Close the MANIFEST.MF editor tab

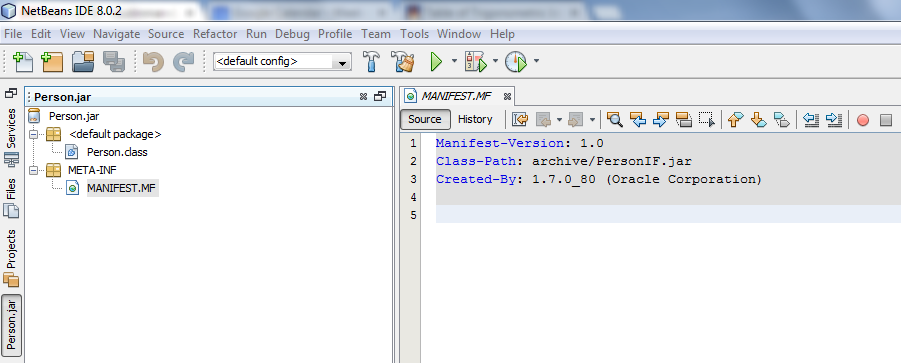(507, 96)
